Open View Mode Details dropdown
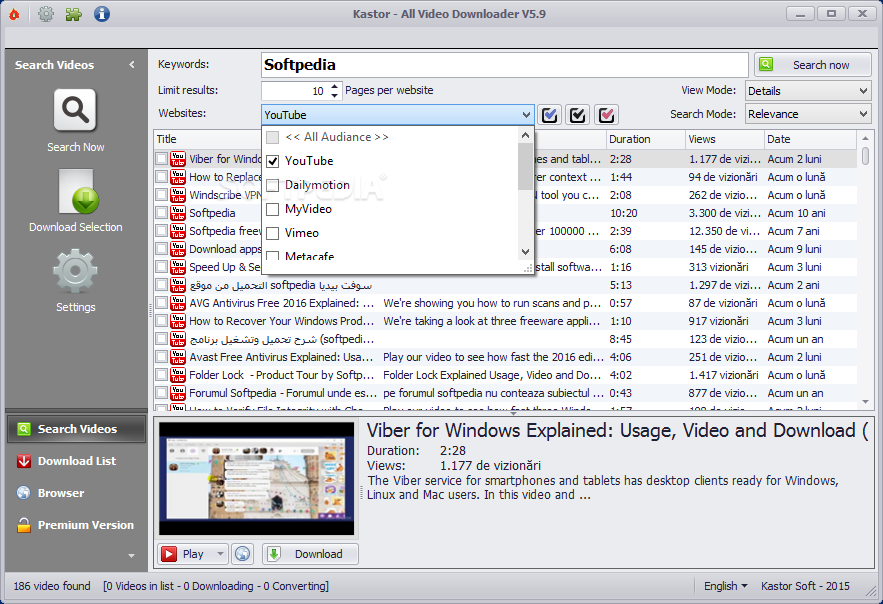This screenshot has height=604, width=883. [x=808, y=91]
